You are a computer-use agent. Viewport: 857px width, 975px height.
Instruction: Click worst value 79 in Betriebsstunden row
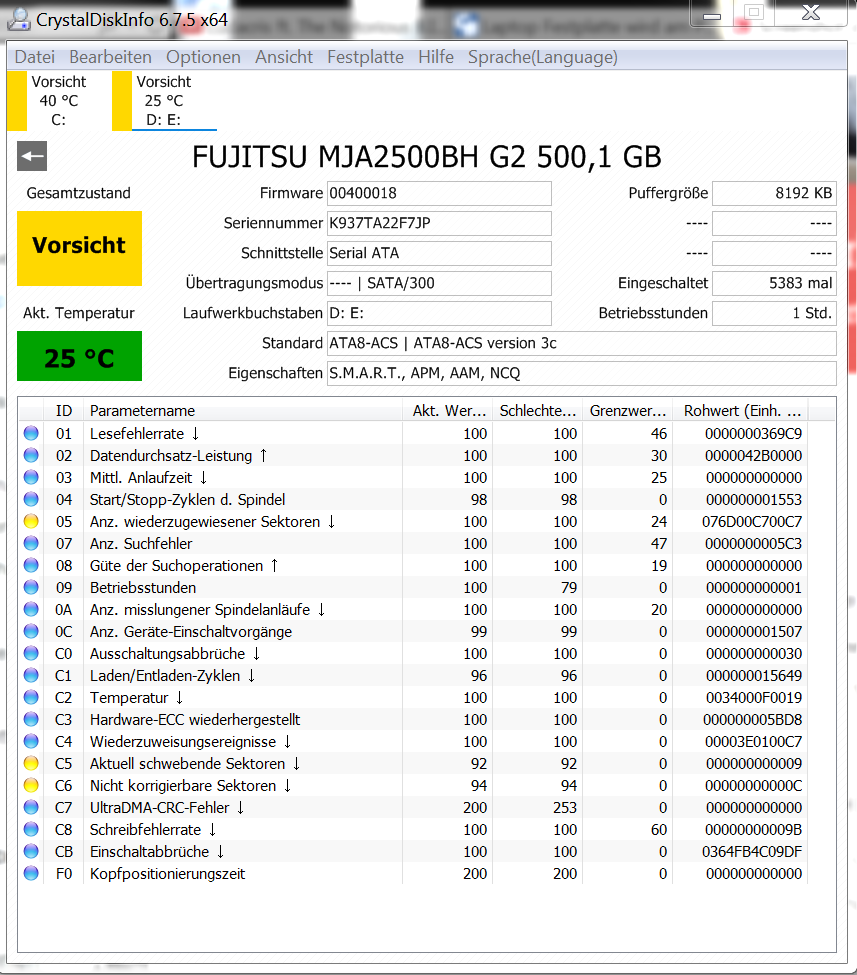(x=568, y=588)
